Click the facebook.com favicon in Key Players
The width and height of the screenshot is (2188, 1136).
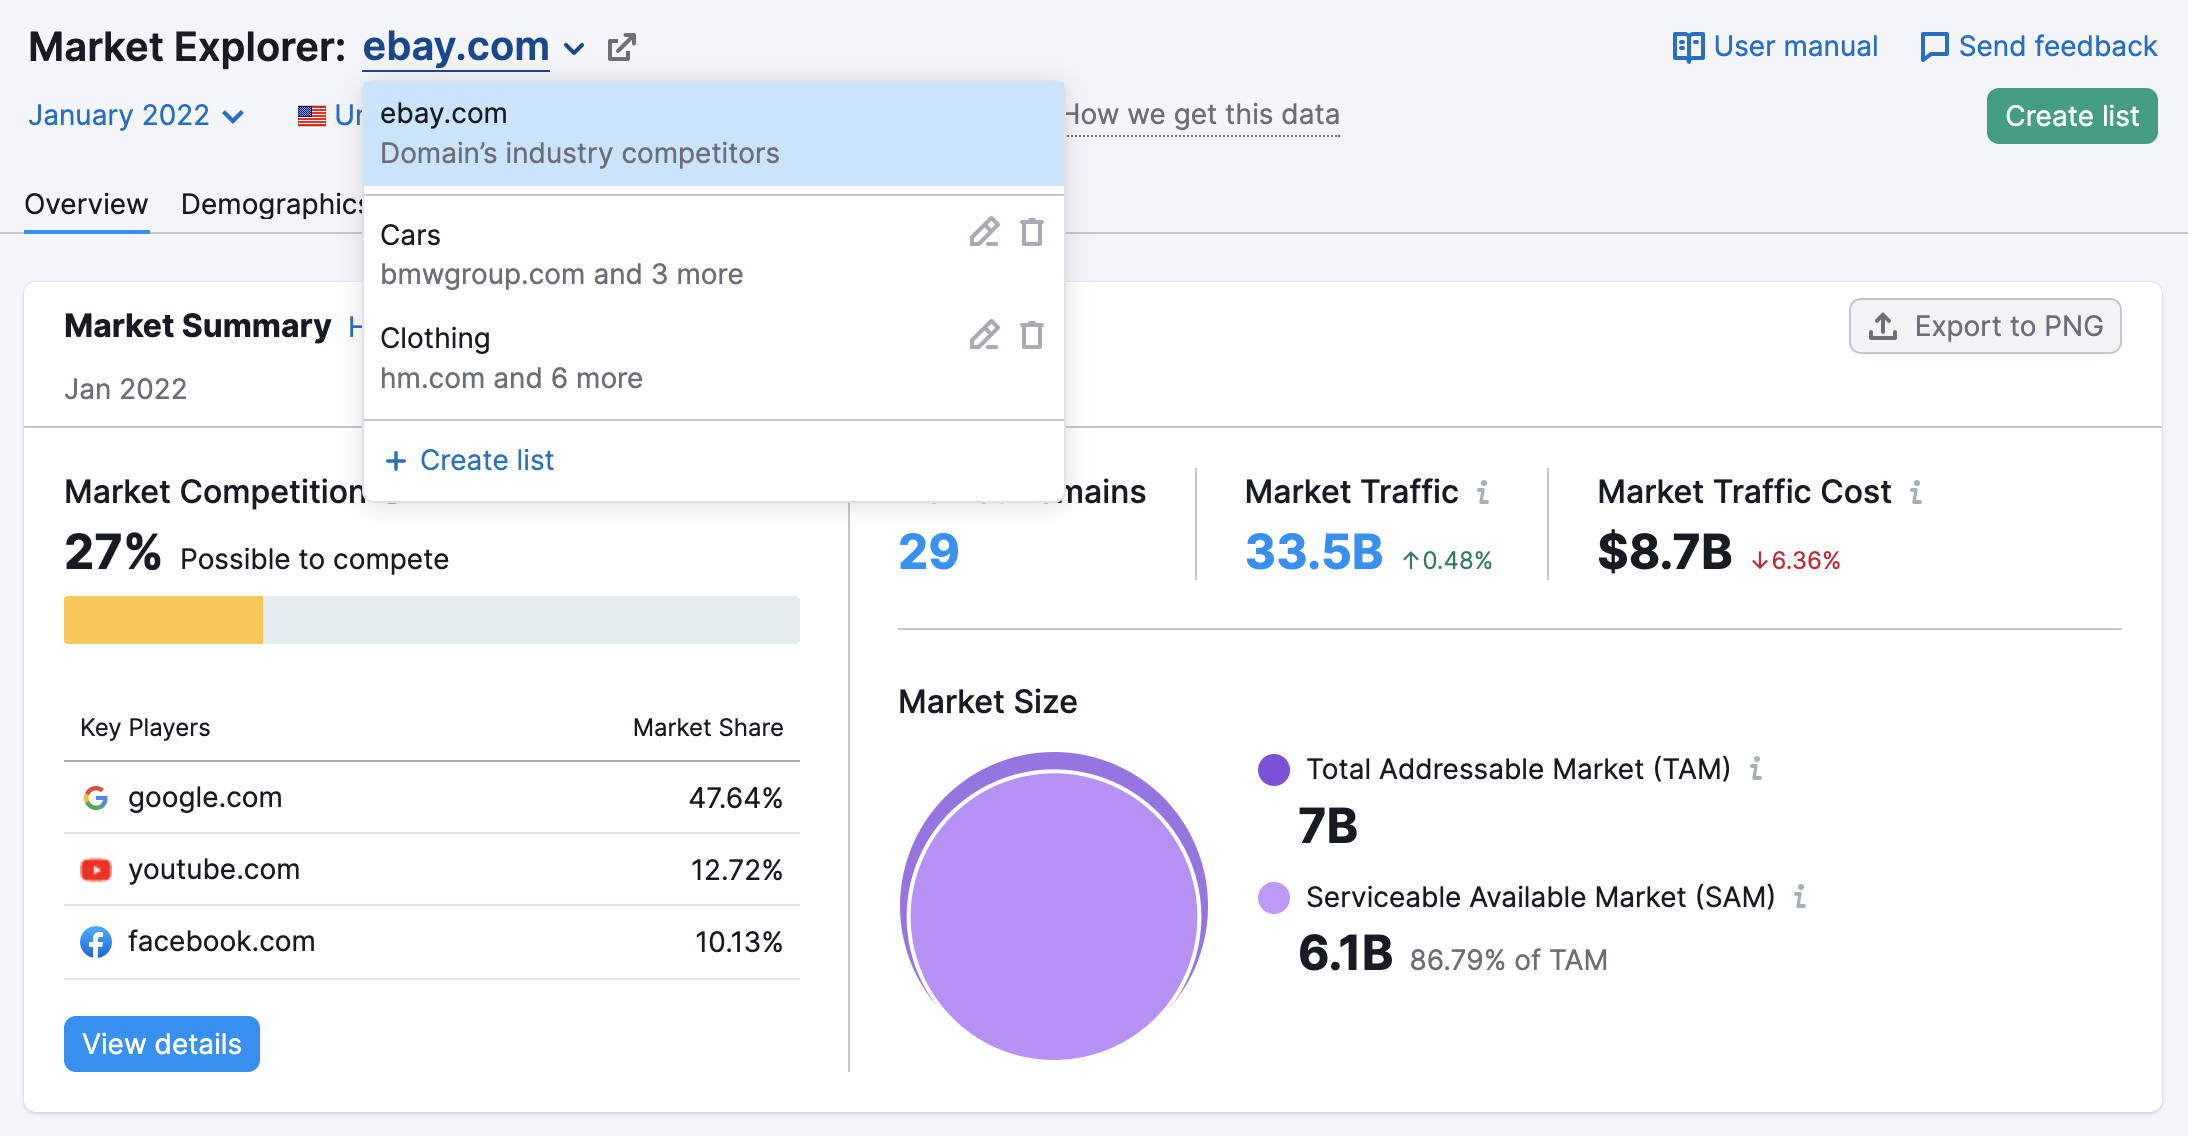click(96, 942)
